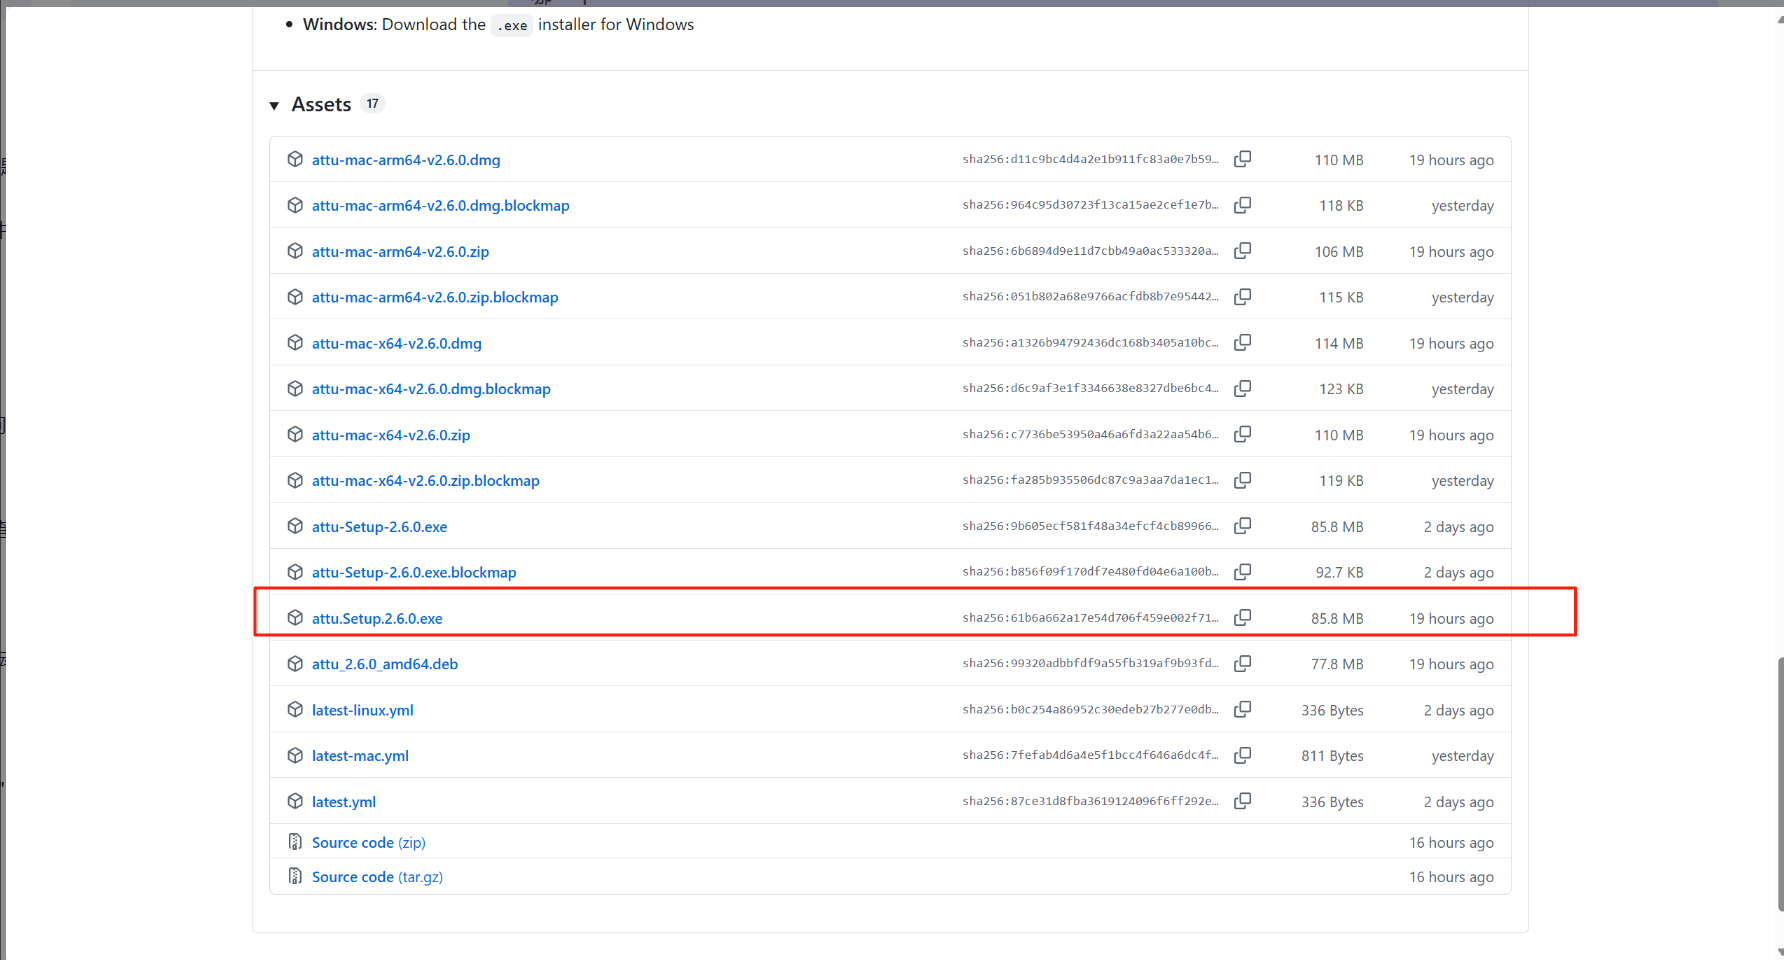Click file icon beside Source code (tar.gz)
This screenshot has width=1784, height=960.
295,876
